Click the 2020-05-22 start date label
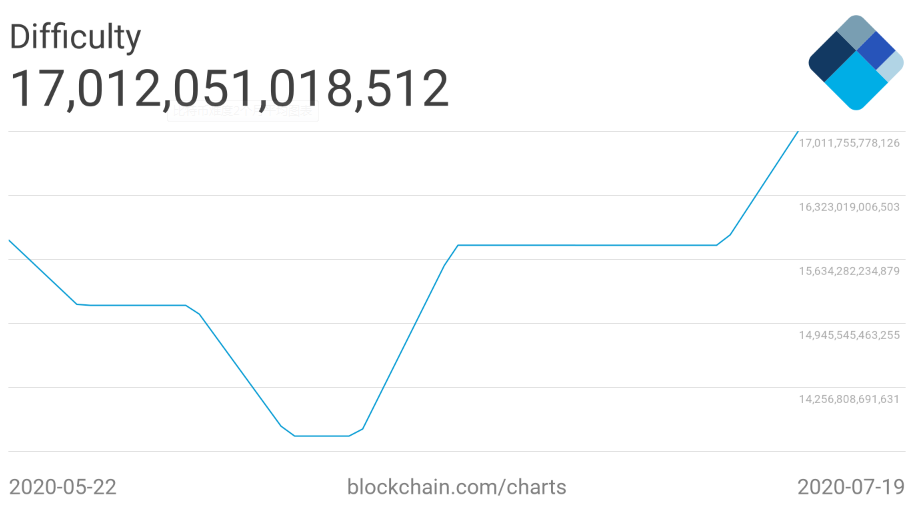911x512 pixels. [x=63, y=488]
